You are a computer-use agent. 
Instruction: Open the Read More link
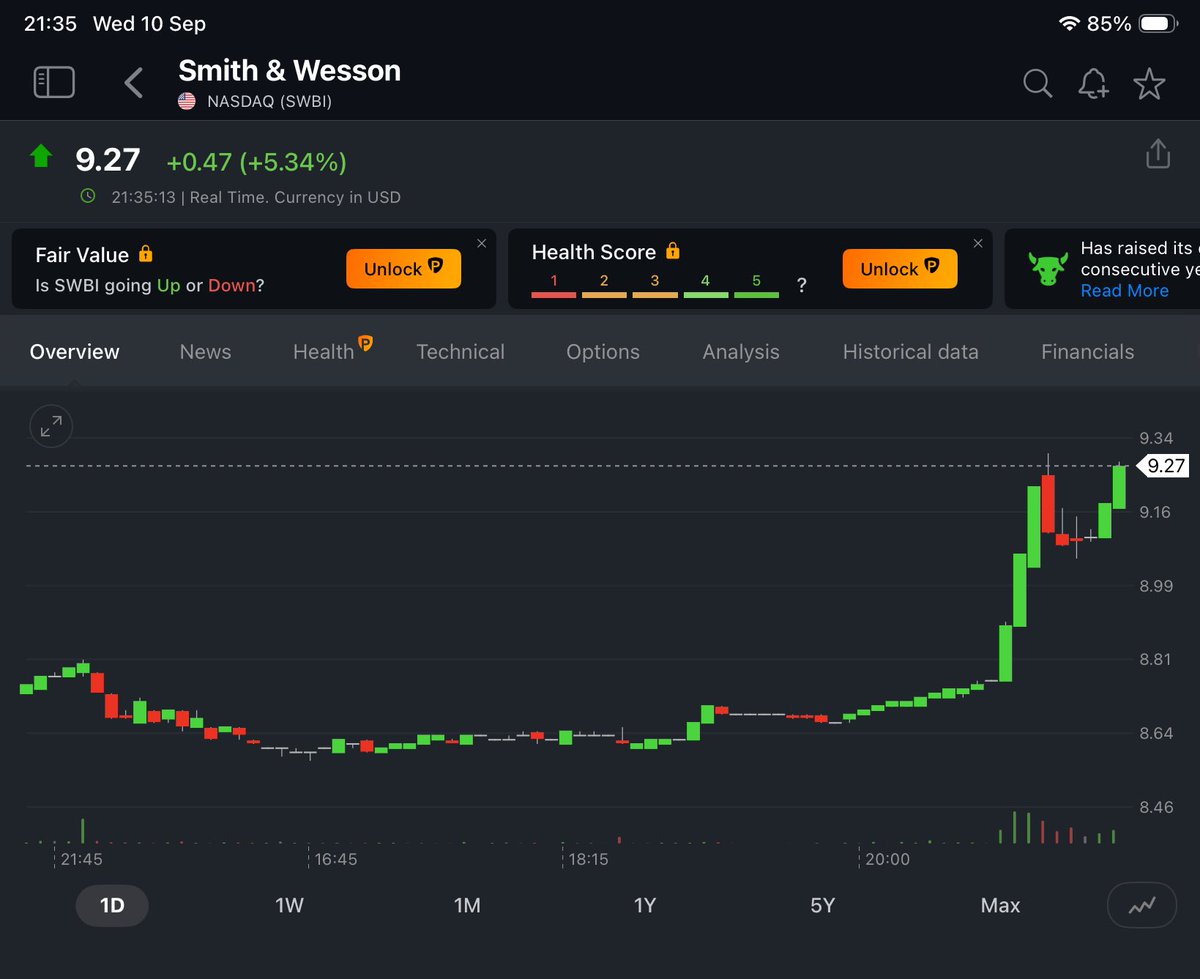click(x=1124, y=291)
